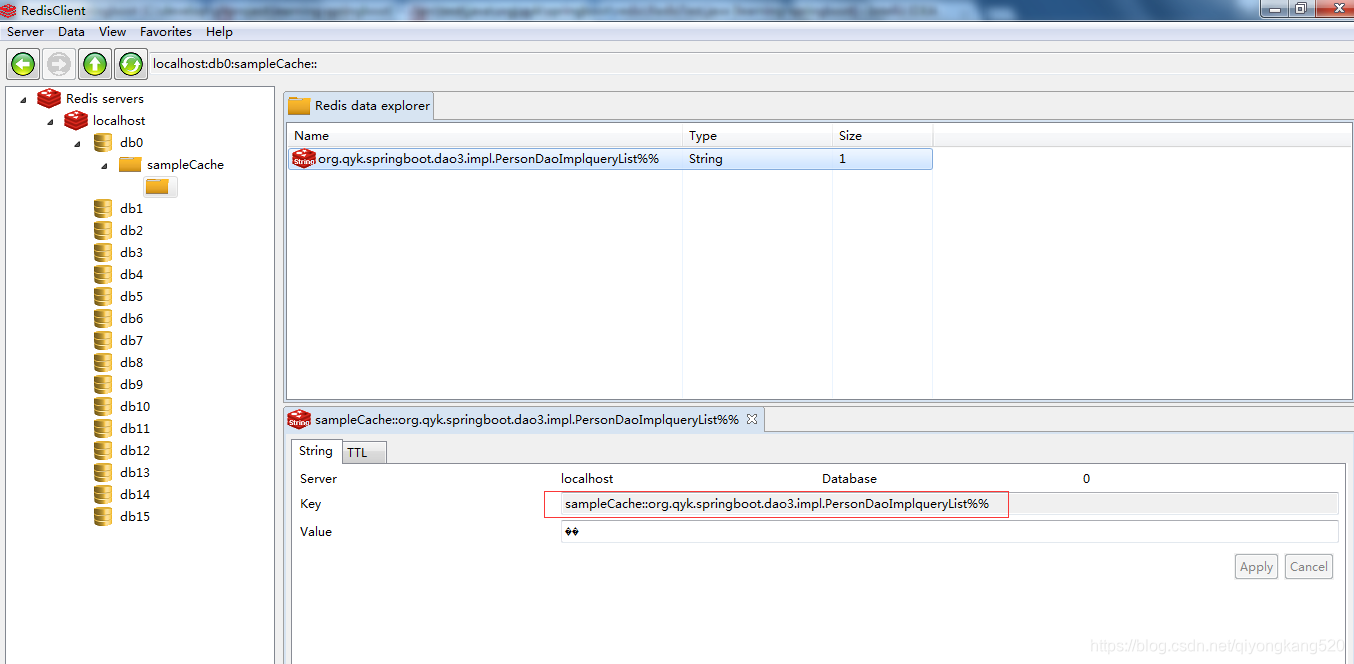This screenshot has width=1354, height=664.
Task: Sort by the Name column header
Action: 484,135
